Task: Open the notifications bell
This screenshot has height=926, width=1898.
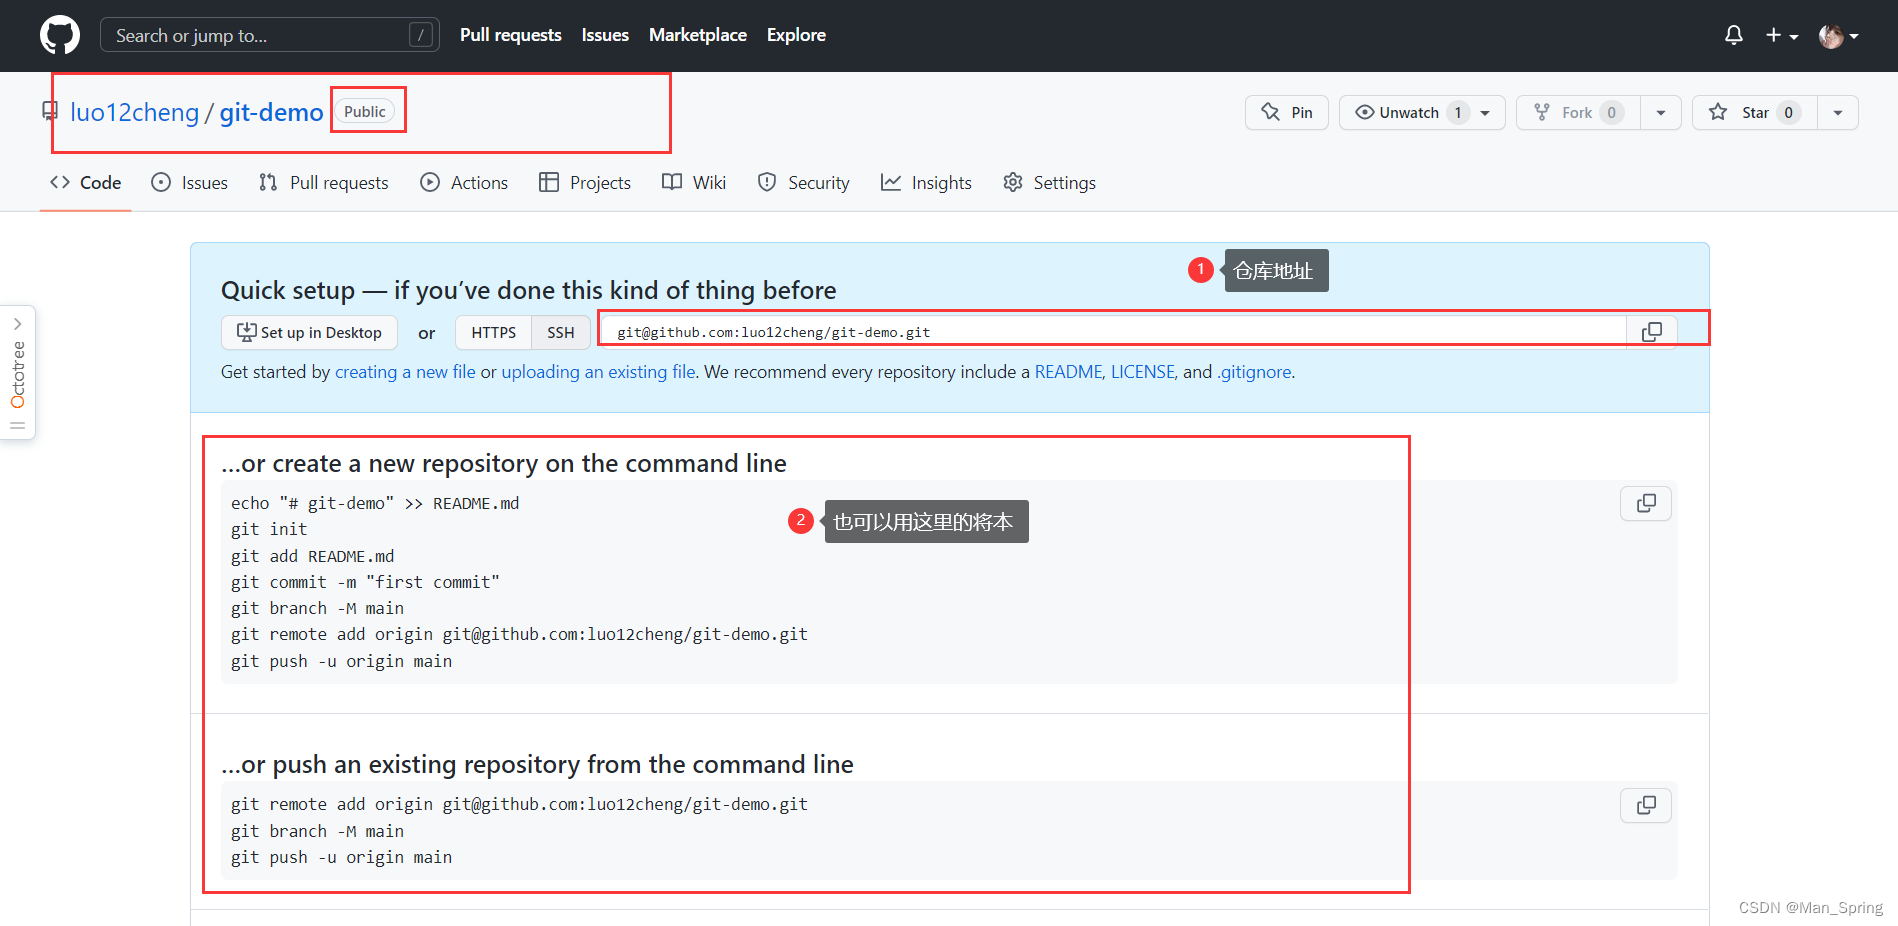Action: (1734, 35)
